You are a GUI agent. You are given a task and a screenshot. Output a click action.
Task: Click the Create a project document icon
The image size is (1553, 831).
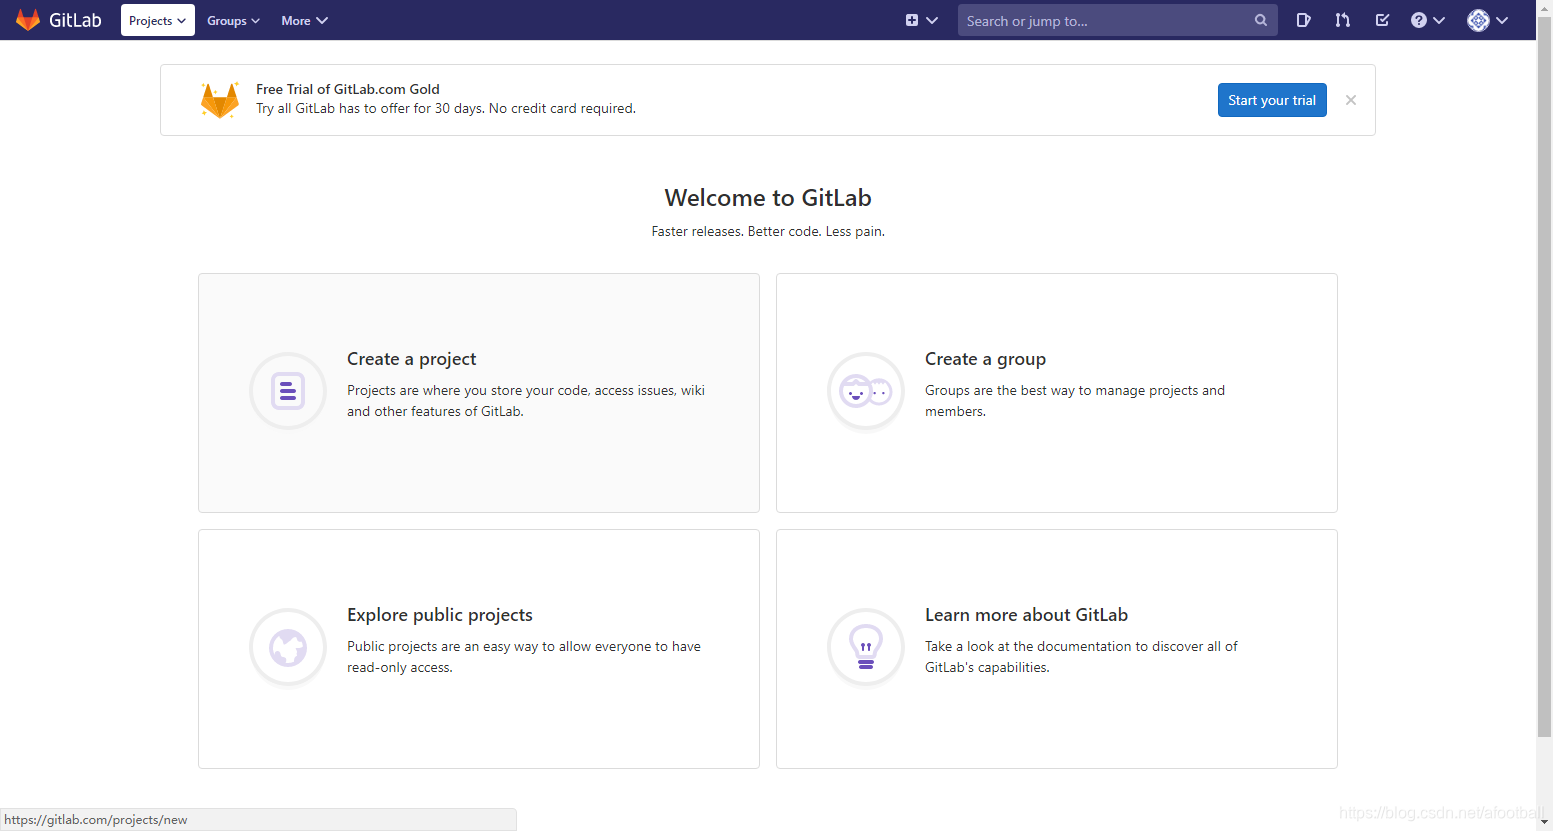[x=288, y=391]
